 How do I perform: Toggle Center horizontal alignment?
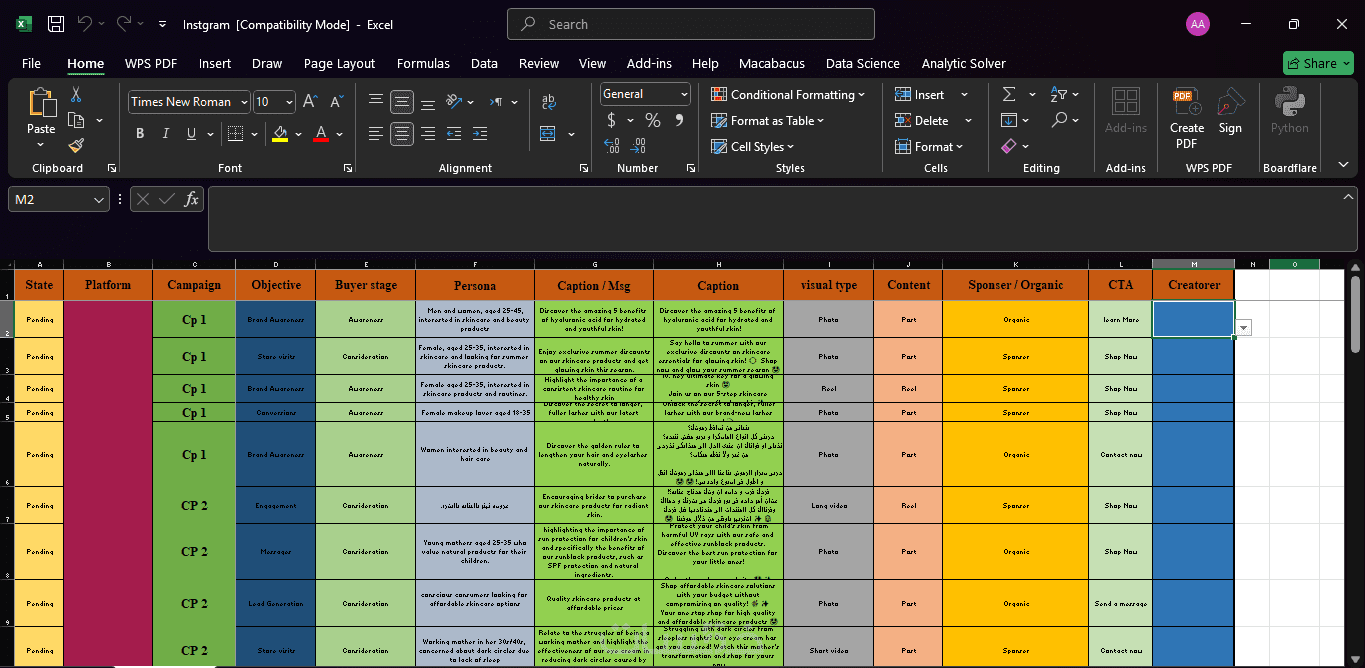(x=402, y=133)
